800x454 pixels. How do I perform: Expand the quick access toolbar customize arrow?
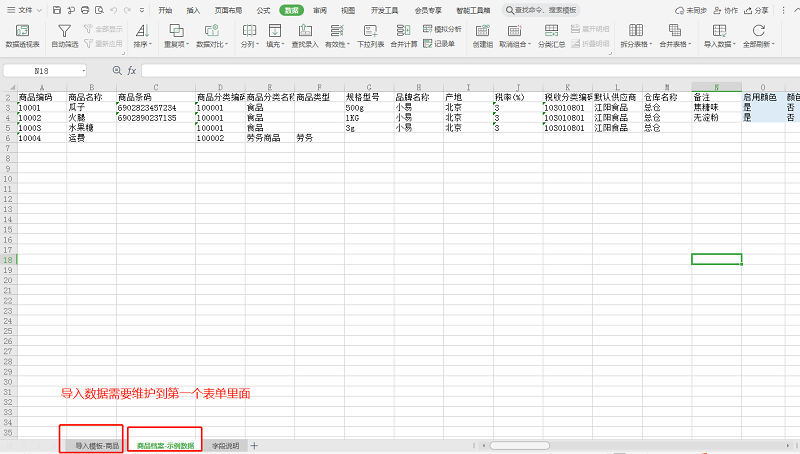142,10
